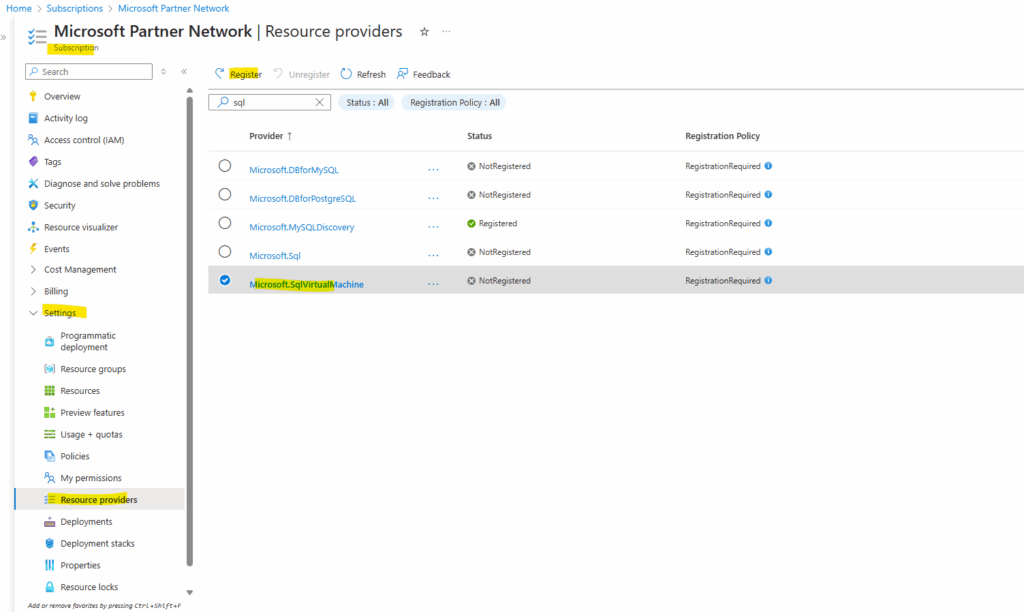This screenshot has height=612, width=1024.
Task: Select the Microsoft.DBforMySQL radio button
Action: coord(225,166)
